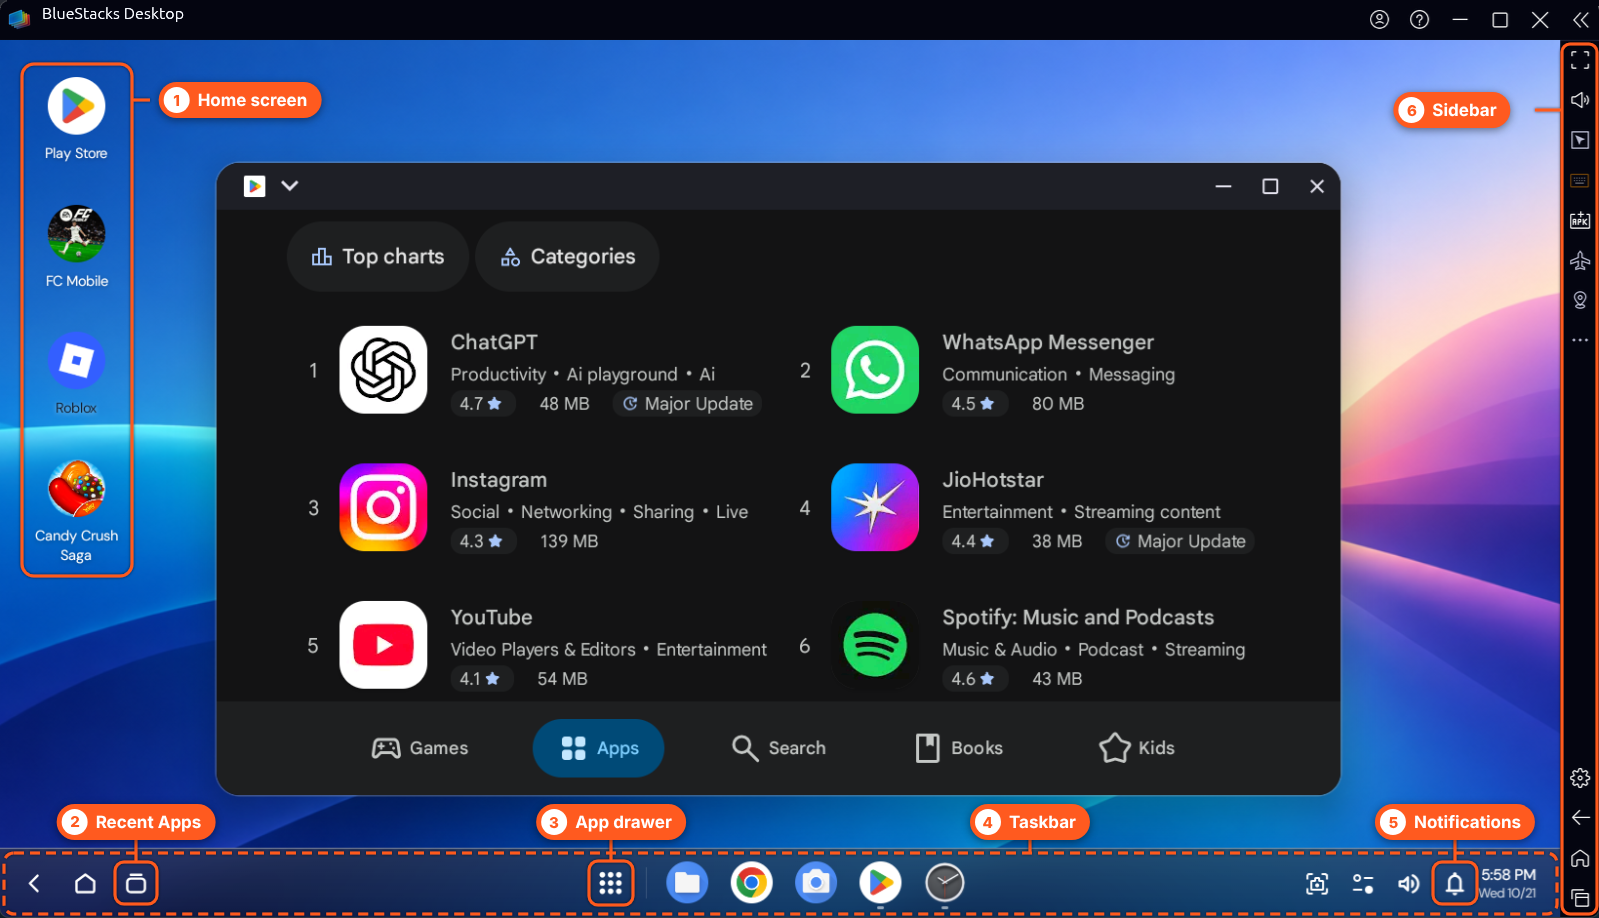This screenshot has width=1599, height=918.
Task: Open the location pin tool in the sidebar
Action: 1580,300
